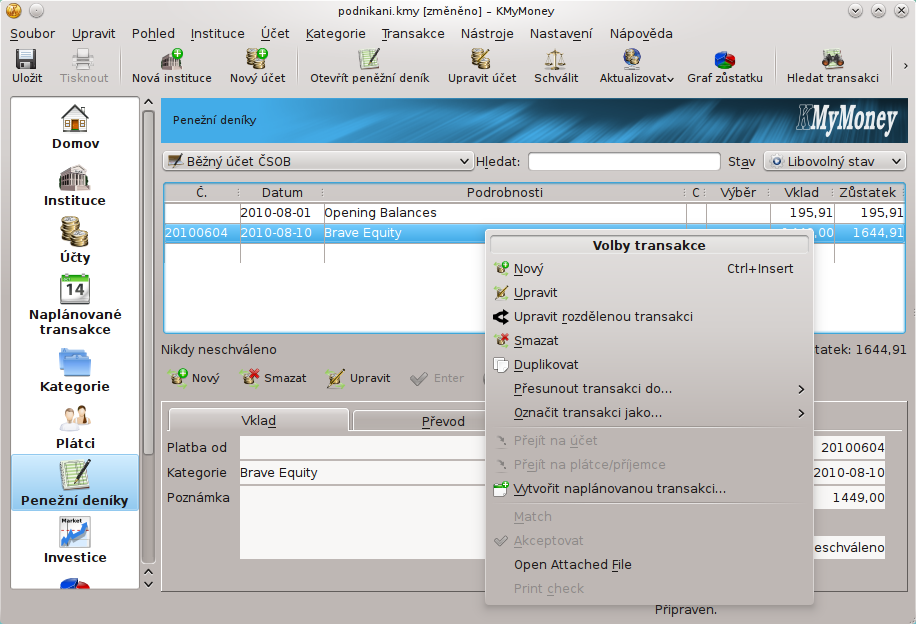The height and width of the screenshot is (624, 916).
Task: Select Peněžní deníky in sidebar
Action: tap(75, 483)
